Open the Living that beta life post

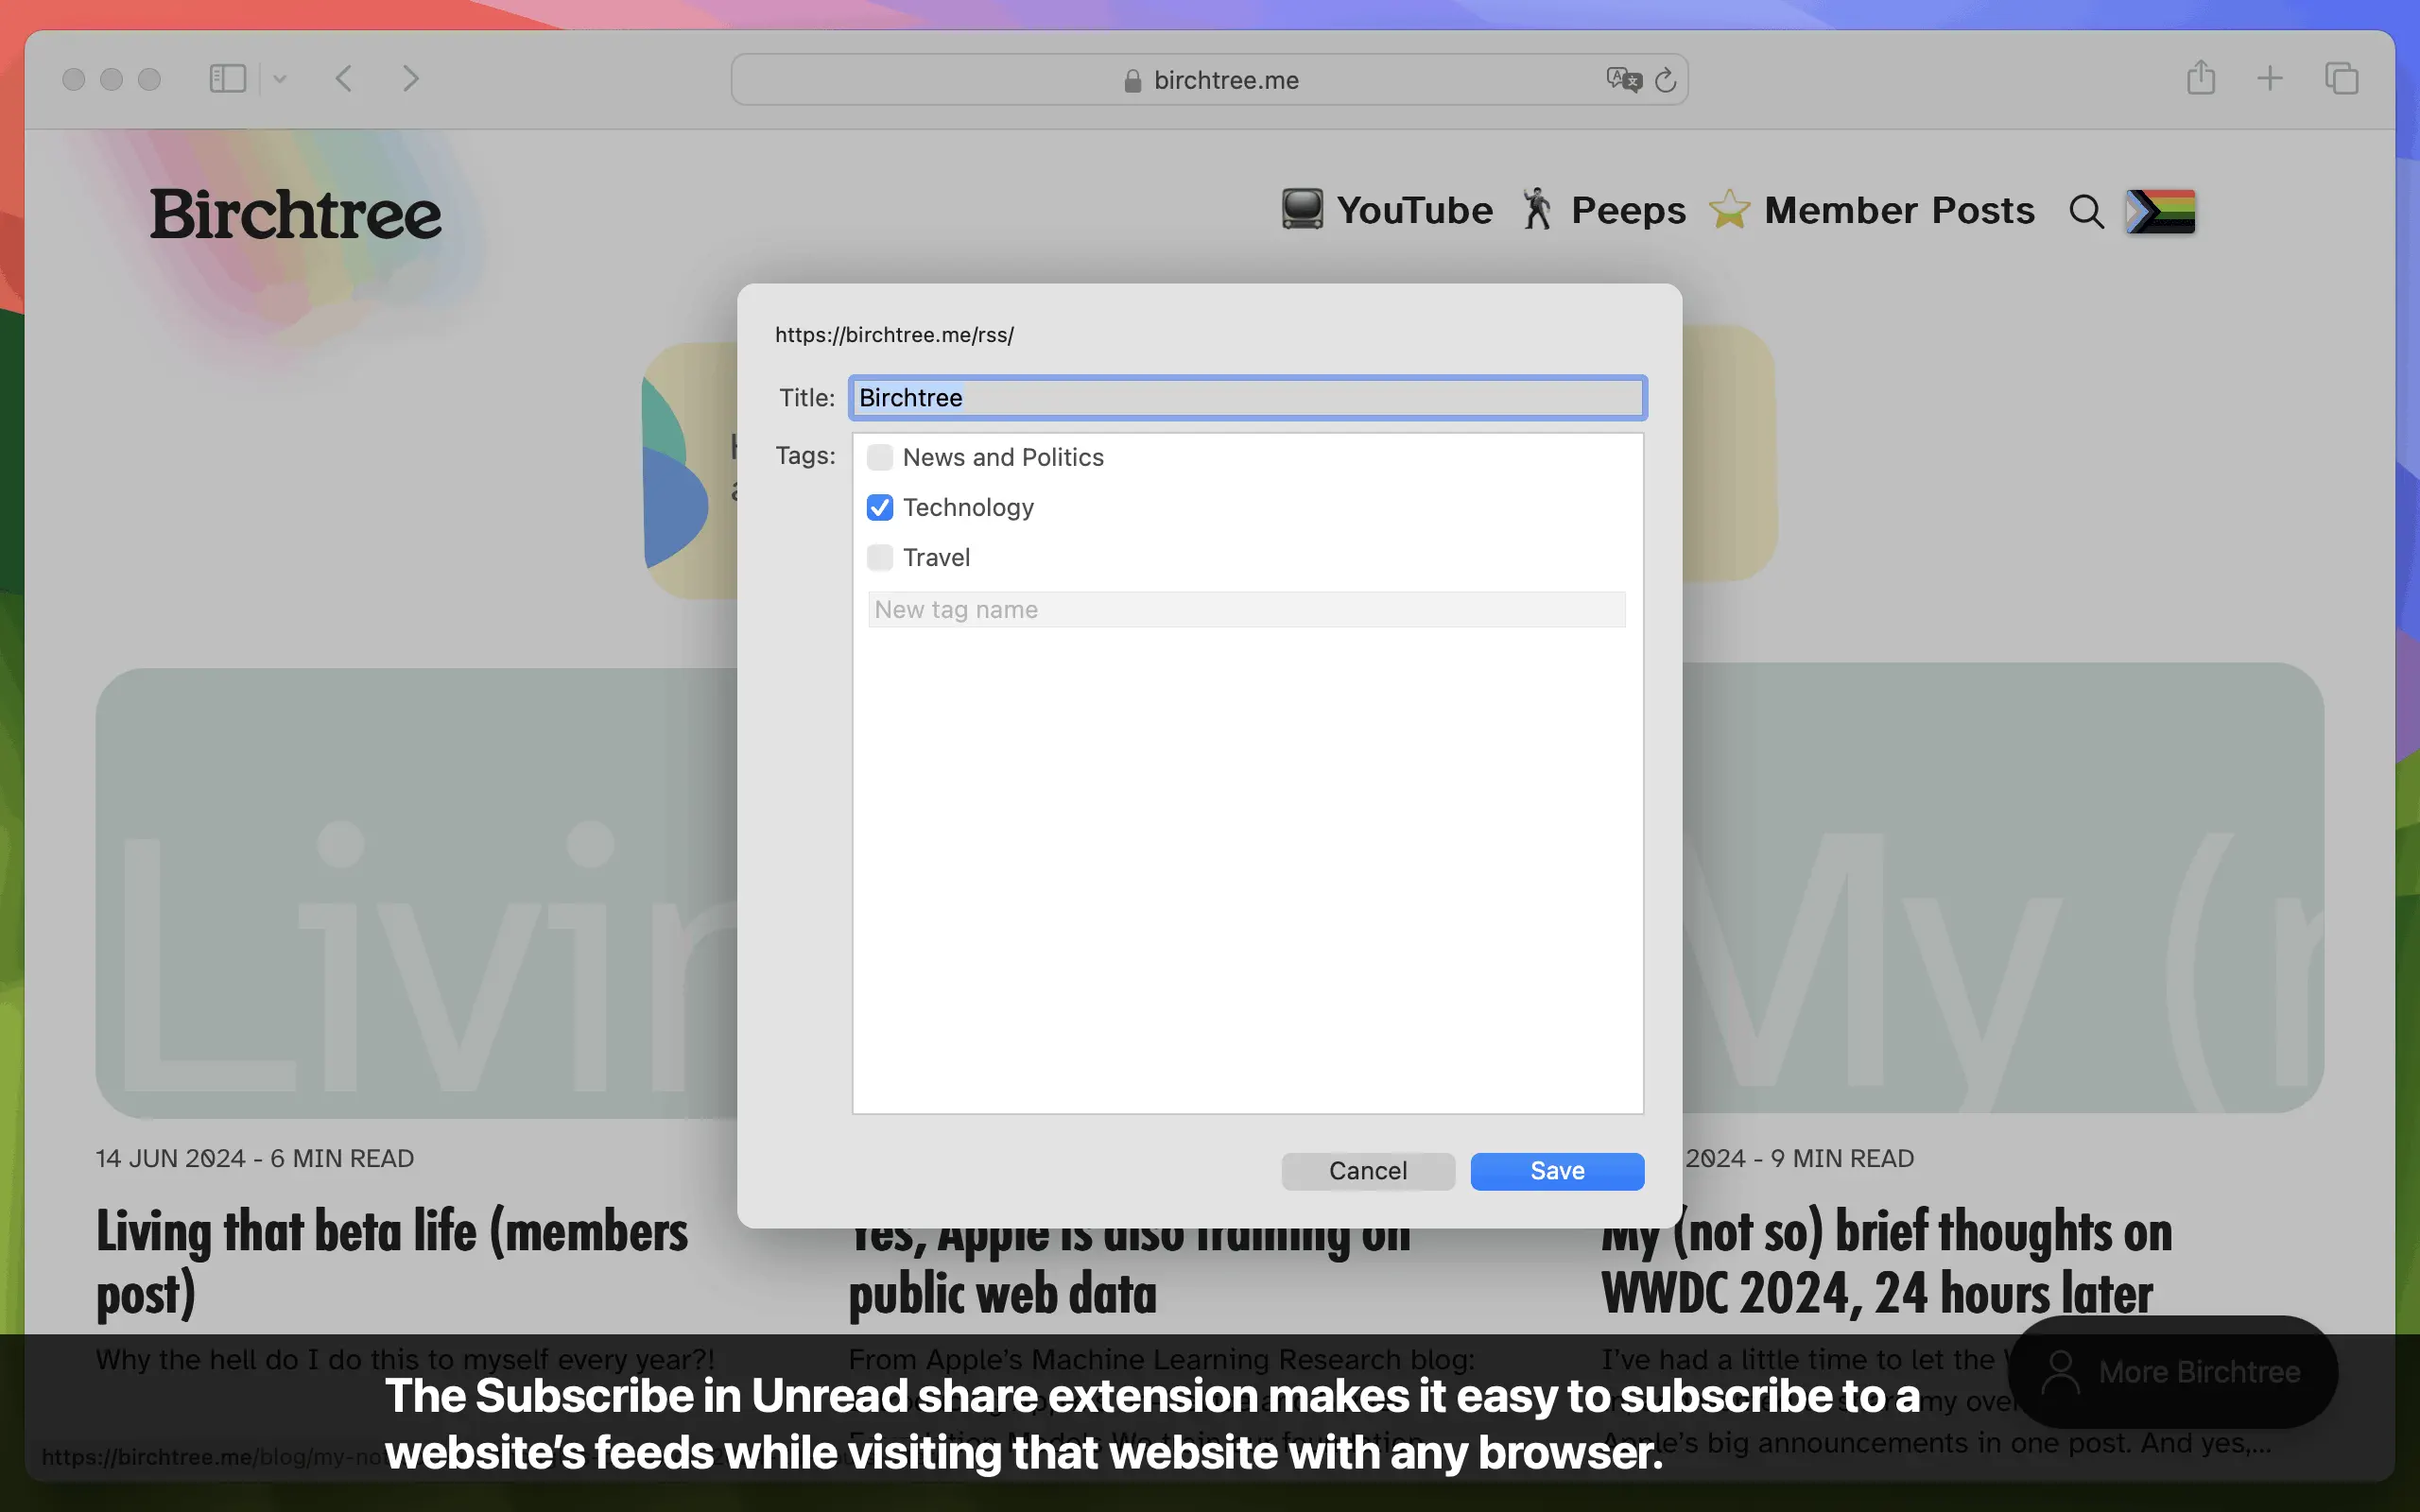tap(392, 1261)
